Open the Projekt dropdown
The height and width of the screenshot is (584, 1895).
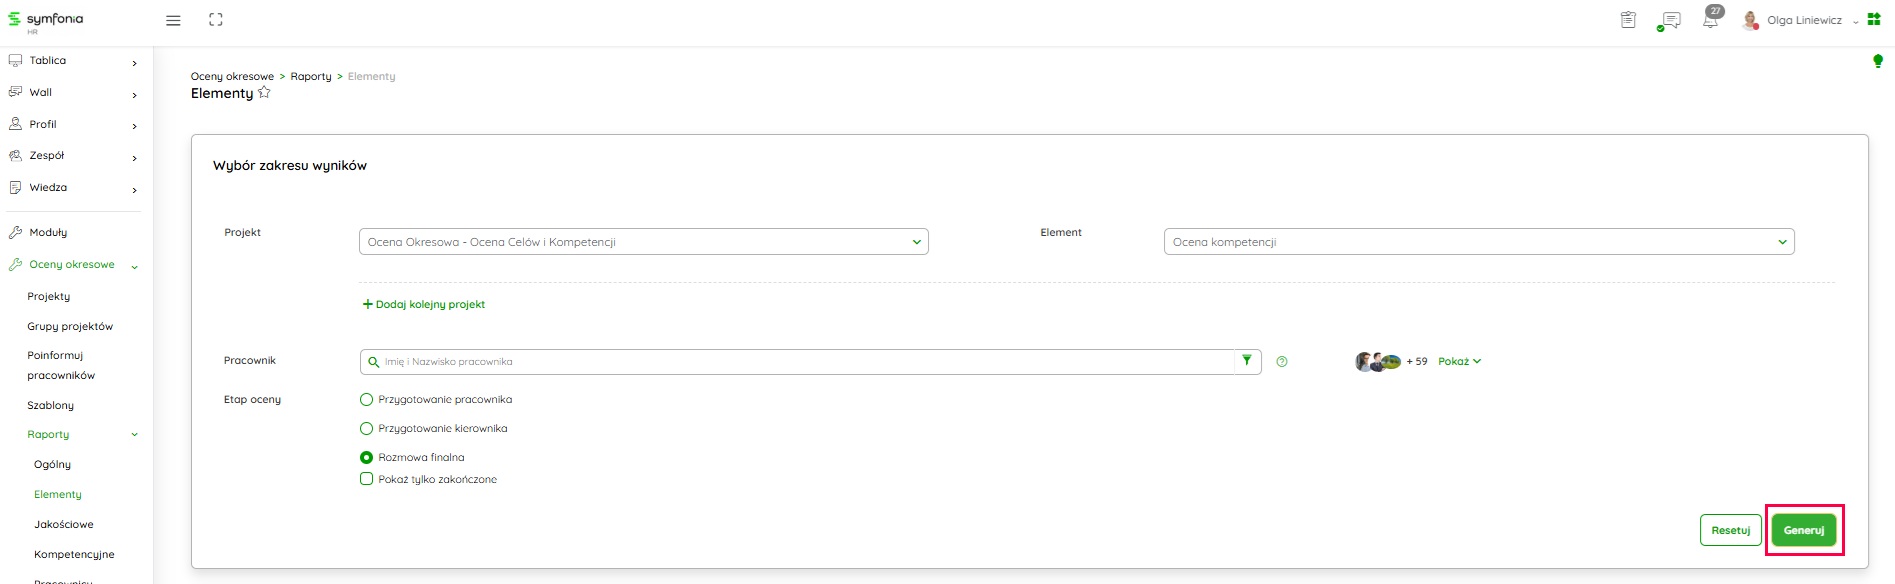pyautogui.click(x=643, y=242)
